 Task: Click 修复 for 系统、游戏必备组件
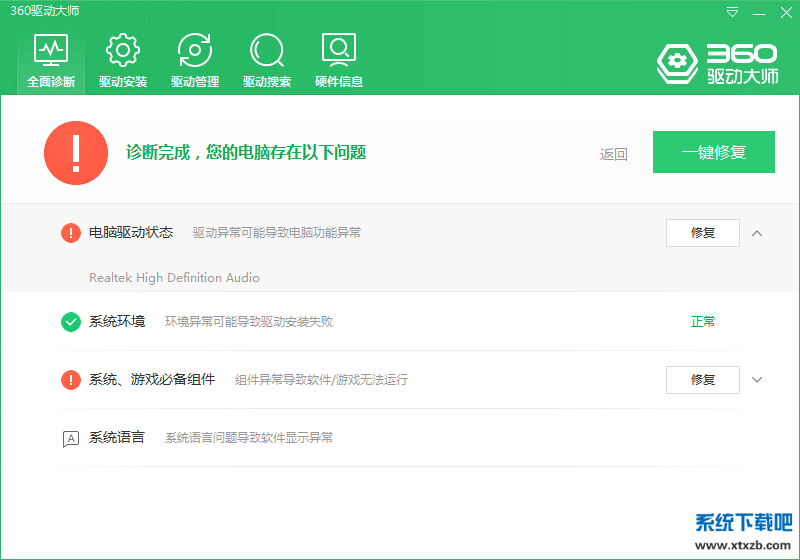[703, 379]
